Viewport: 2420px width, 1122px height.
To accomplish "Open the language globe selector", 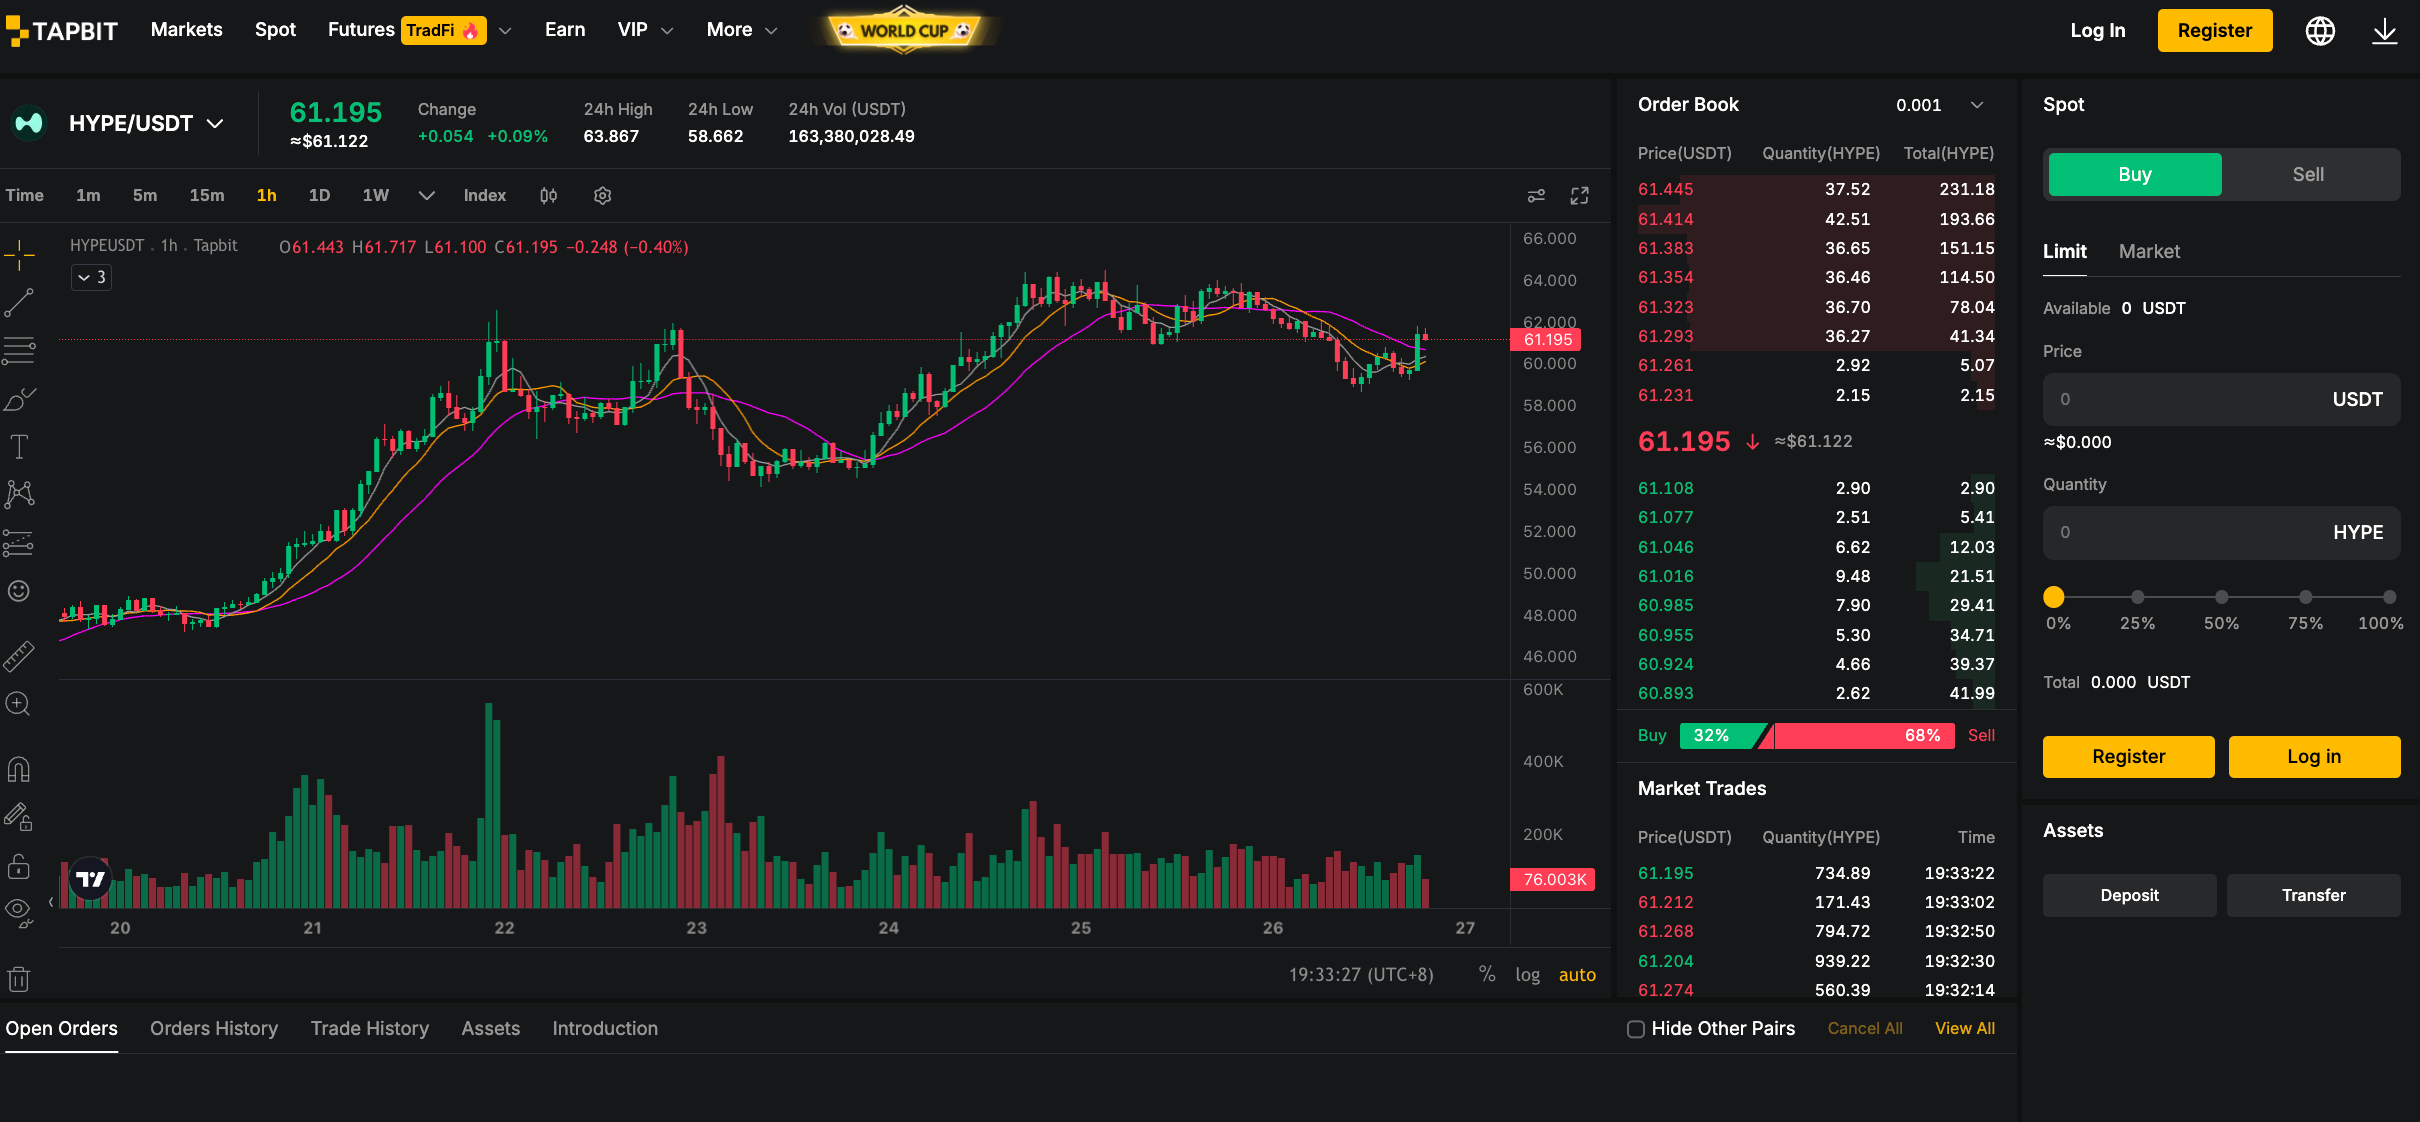I will (2320, 31).
